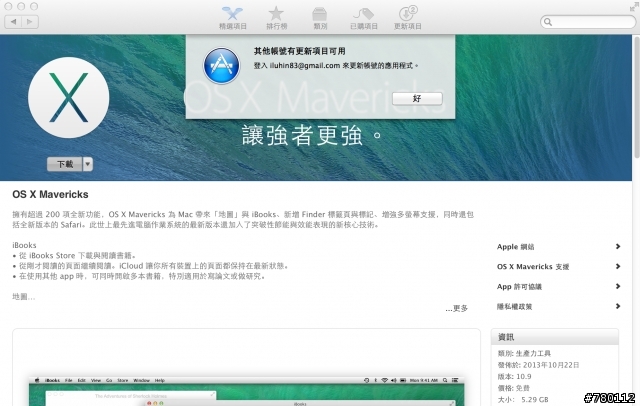Click the iBooks screenshot preview thumbnail
This screenshot has width=640, height=406.
coord(246,391)
